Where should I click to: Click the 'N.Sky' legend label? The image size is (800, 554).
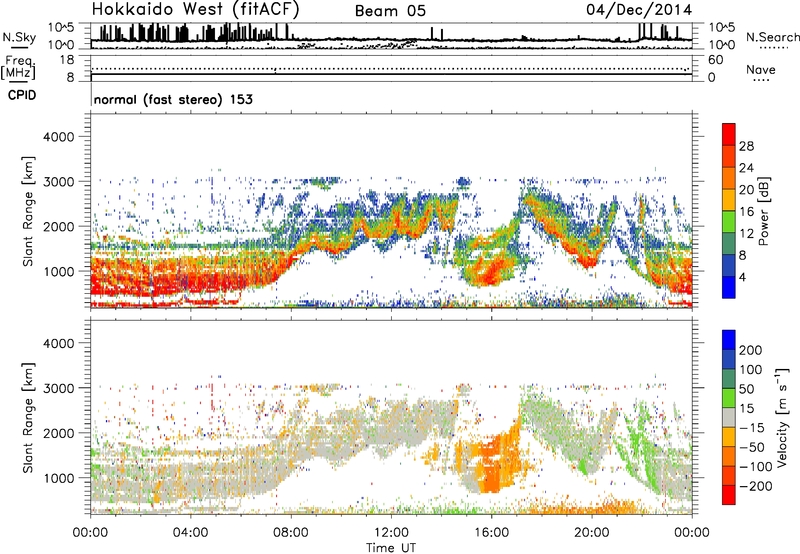coord(19,37)
